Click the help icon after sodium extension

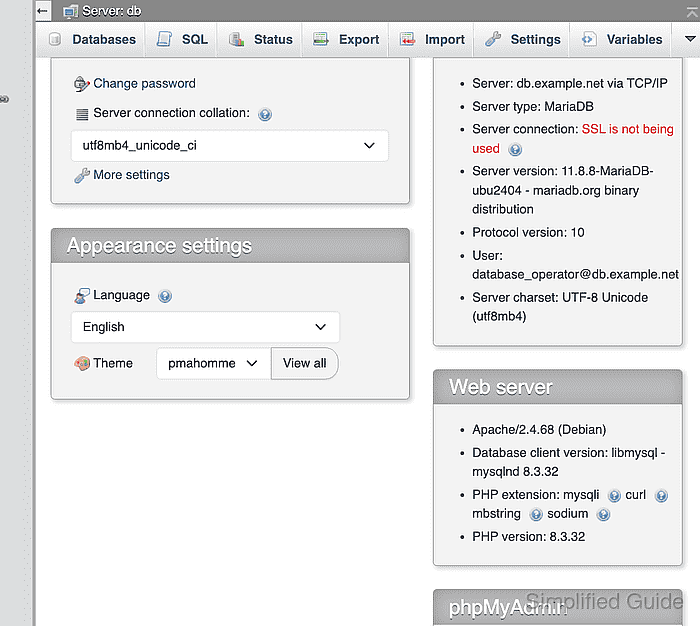click(x=603, y=514)
